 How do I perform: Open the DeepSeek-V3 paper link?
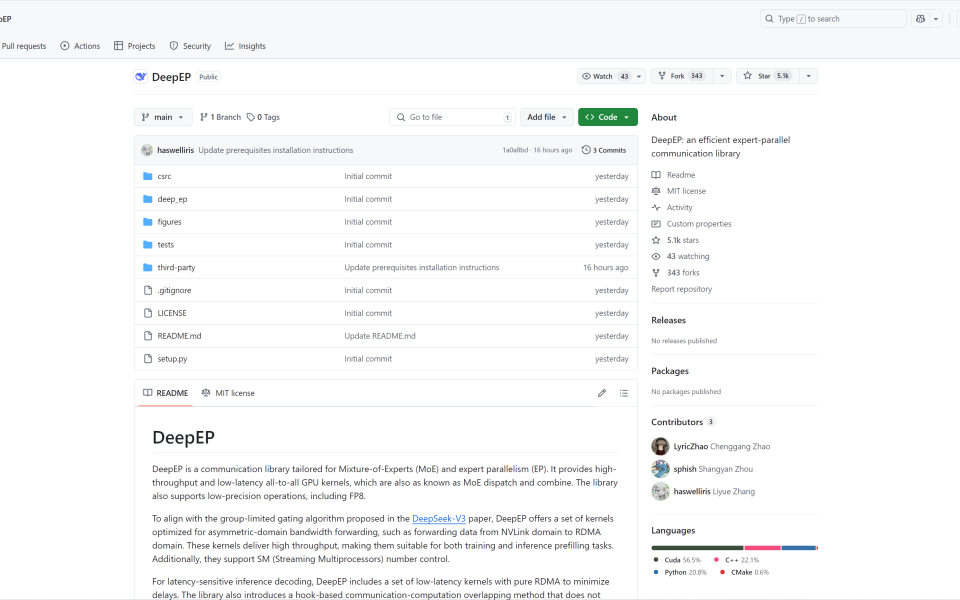click(439, 519)
